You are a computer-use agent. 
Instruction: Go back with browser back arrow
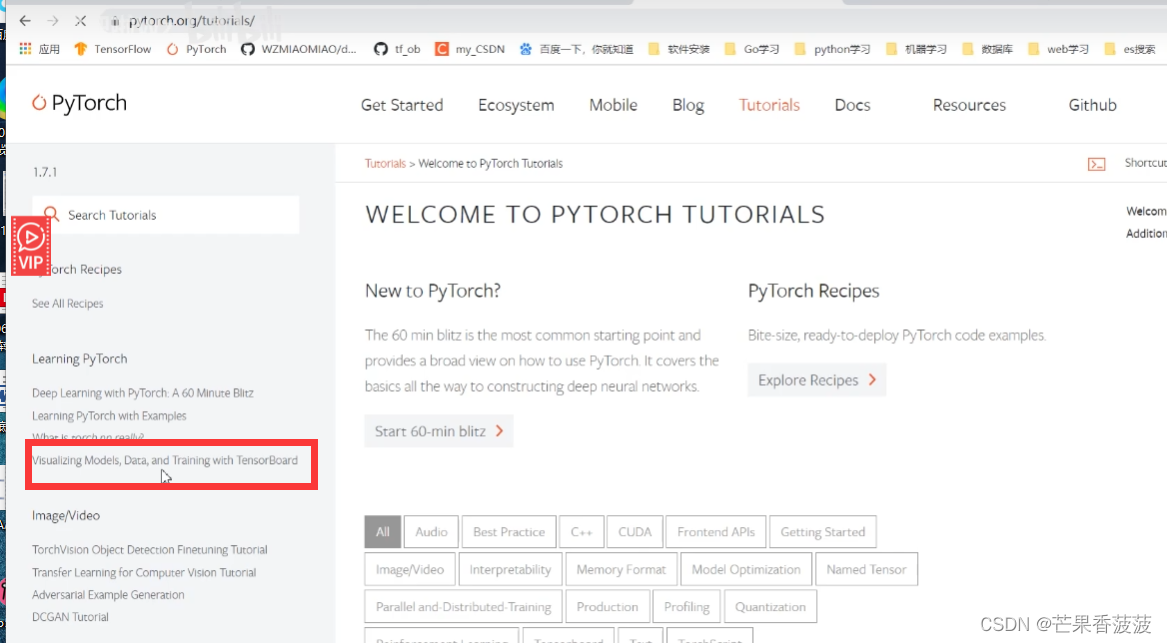pos(25,21)
